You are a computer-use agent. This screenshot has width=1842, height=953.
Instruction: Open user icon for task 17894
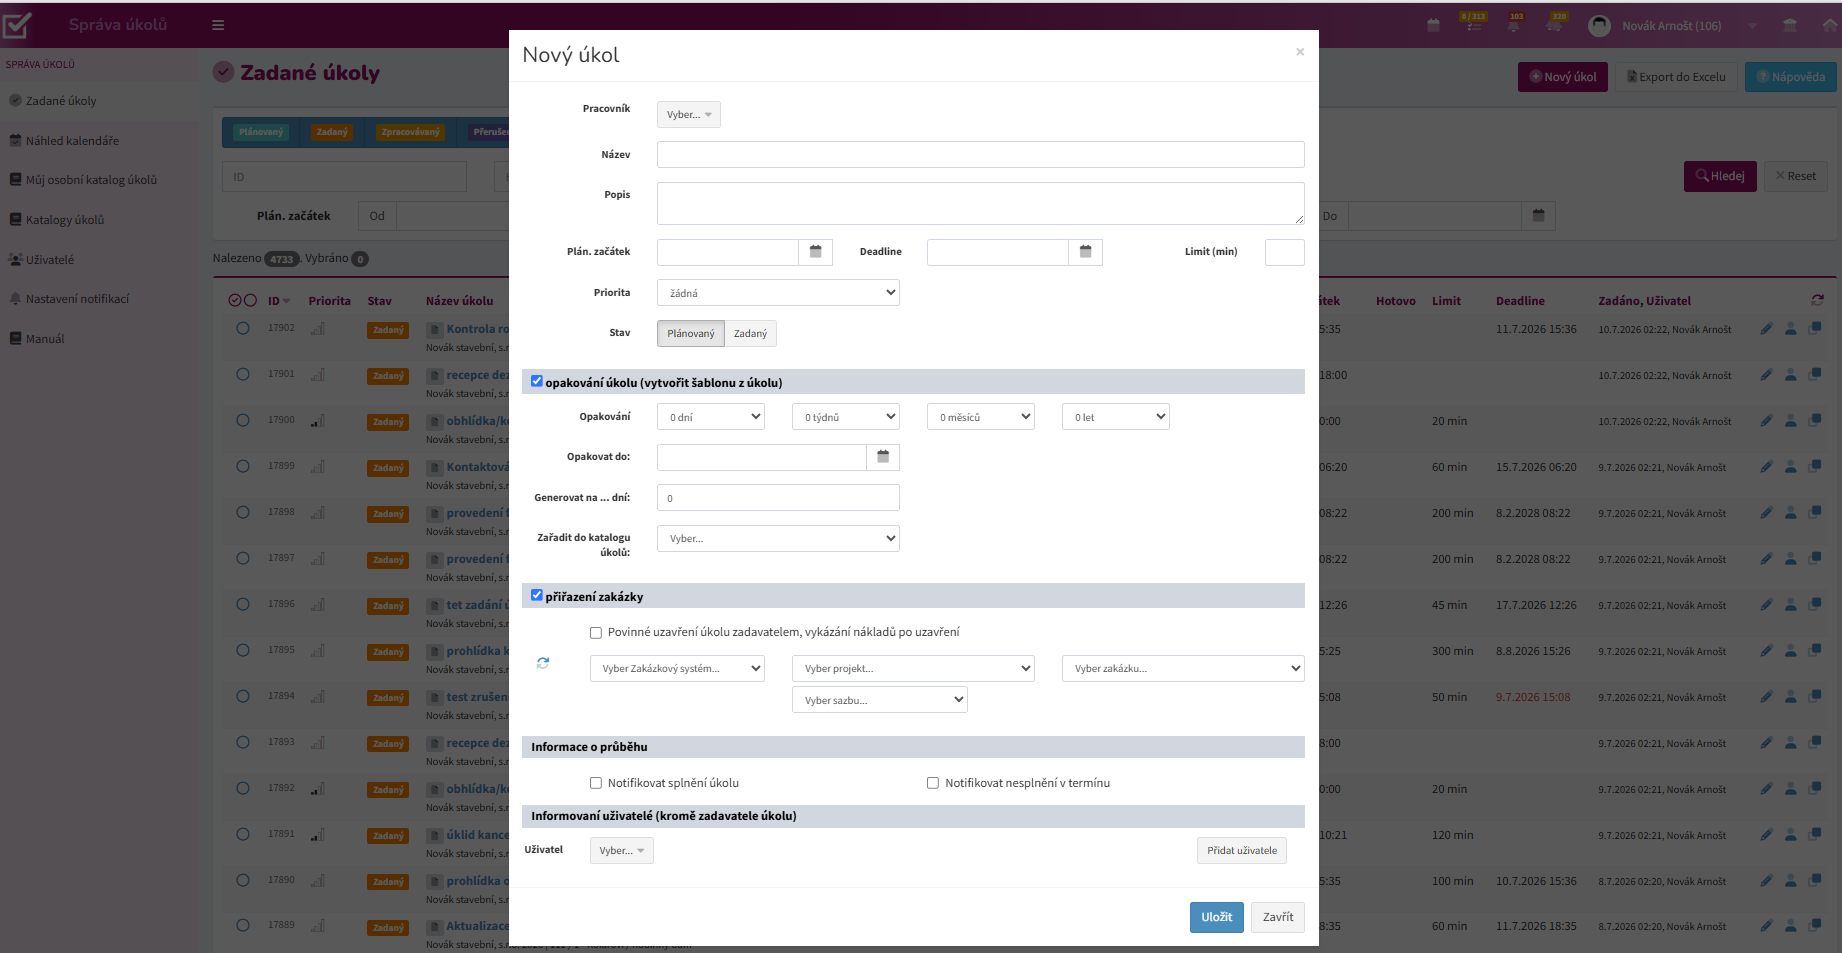(x=1791, y=697)
